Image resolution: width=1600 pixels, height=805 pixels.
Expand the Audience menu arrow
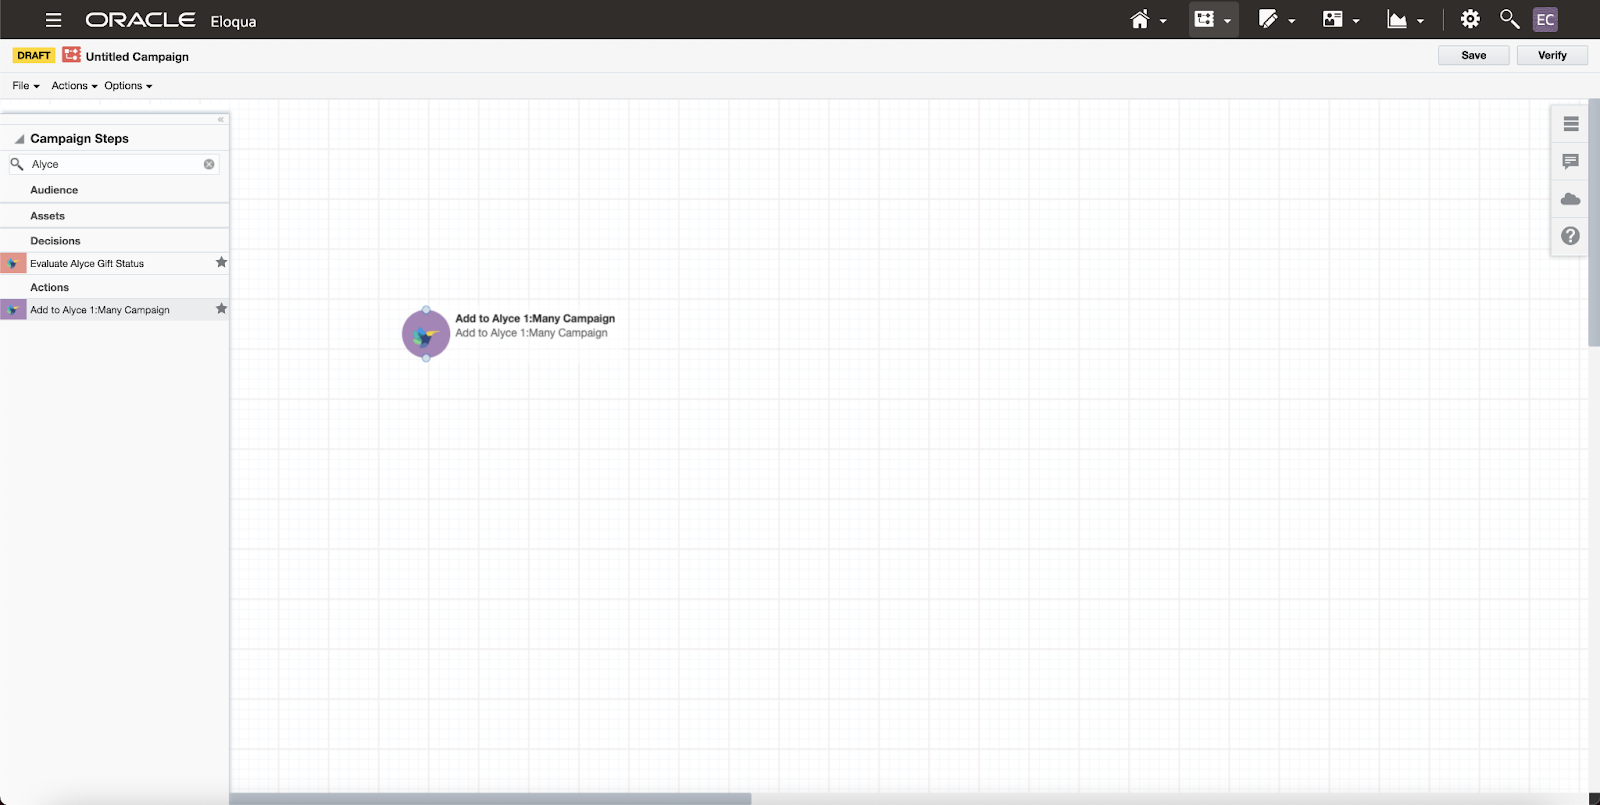point(1356,21)
